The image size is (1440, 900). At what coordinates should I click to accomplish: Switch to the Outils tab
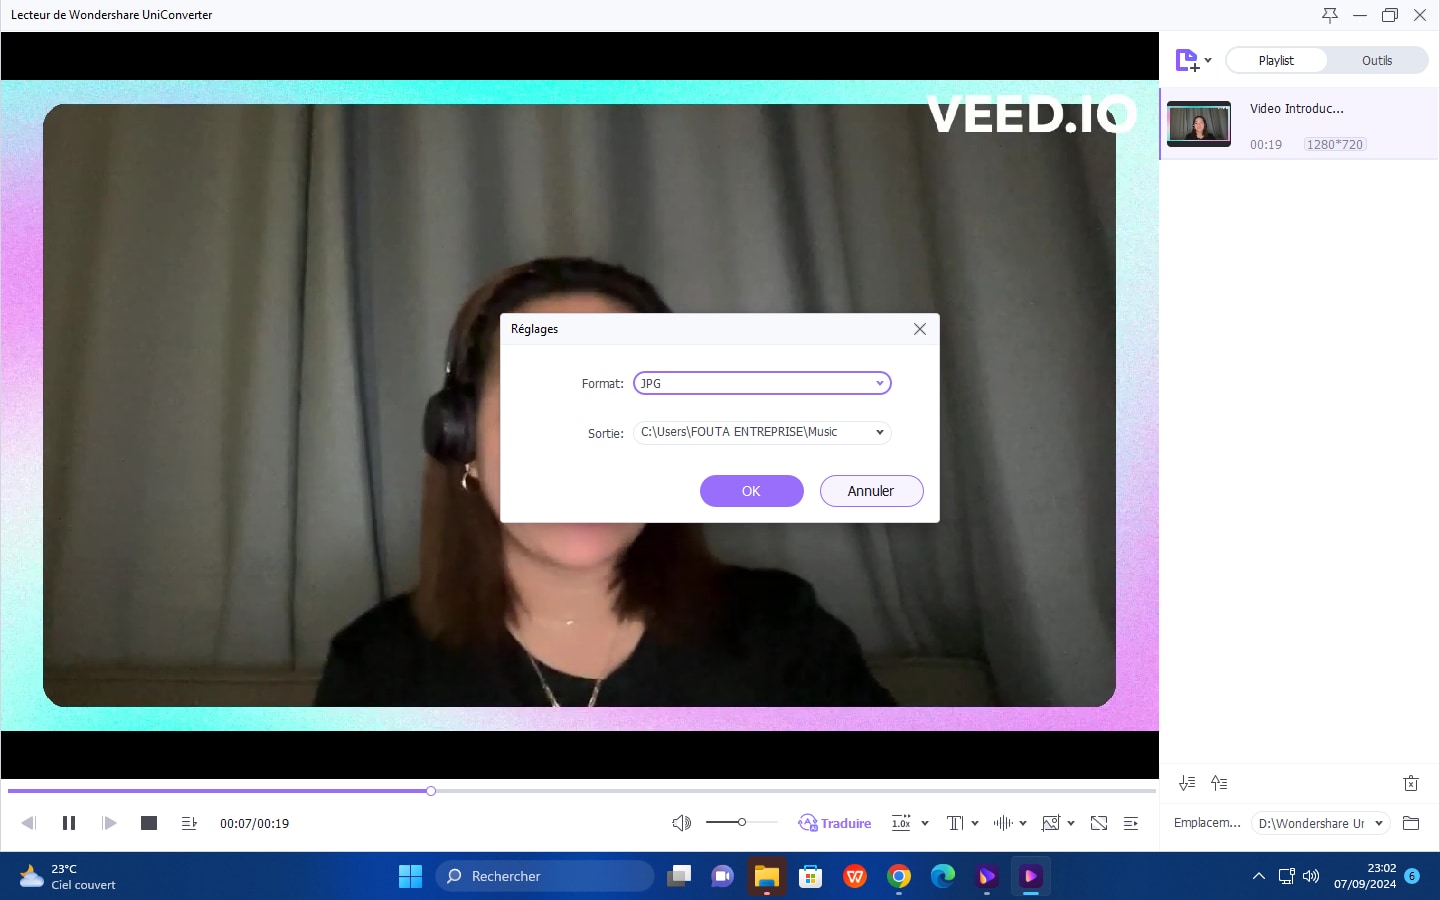(1377, 60)
